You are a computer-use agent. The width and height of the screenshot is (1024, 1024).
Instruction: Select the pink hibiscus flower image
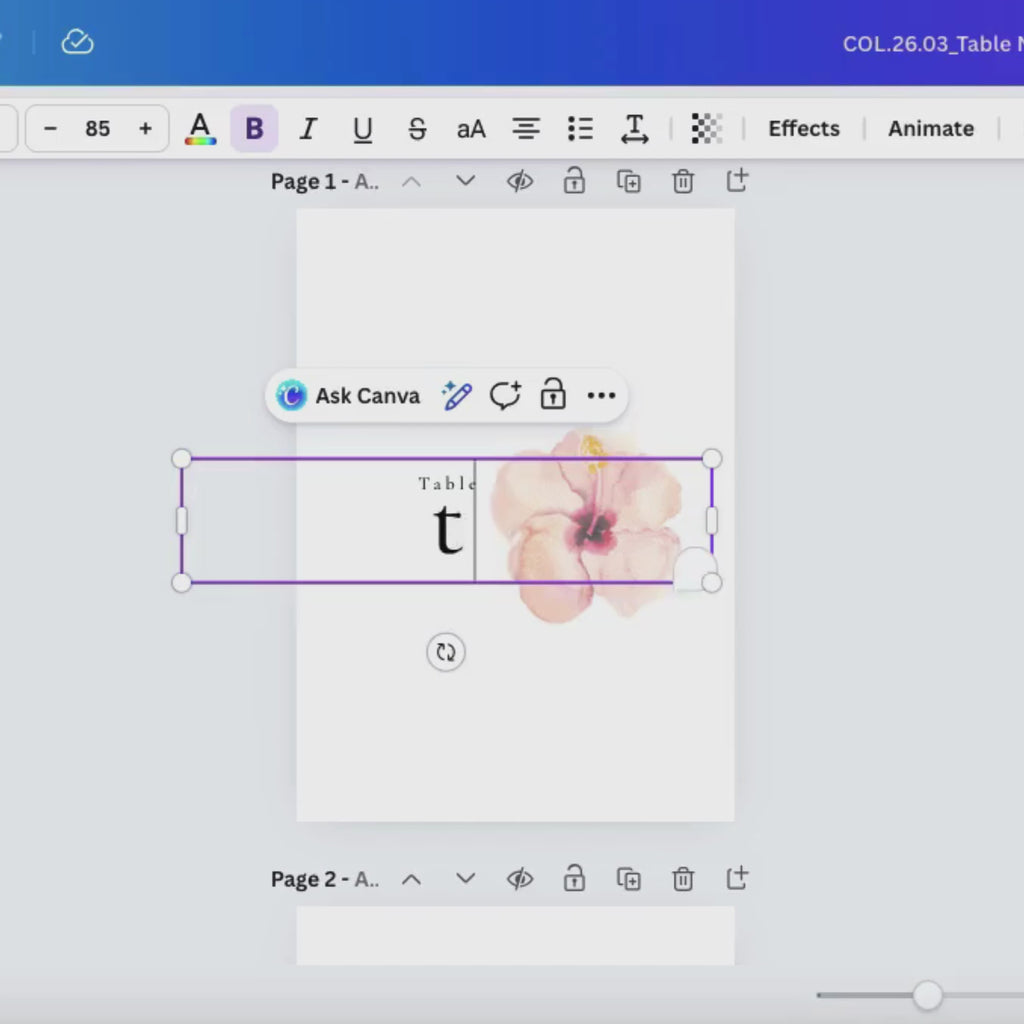[588, 526]
